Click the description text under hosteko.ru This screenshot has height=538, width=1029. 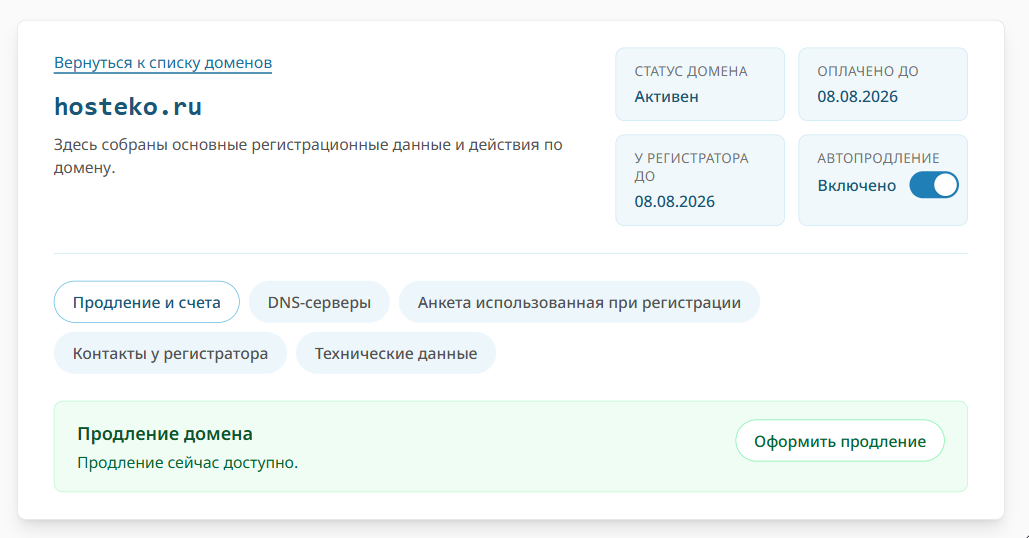[x=308, y=155]
